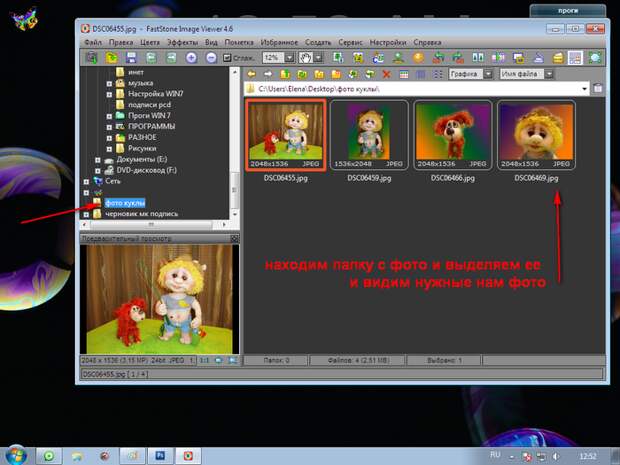Expand the Документы (E:) drive node

pyautogui.click(x=98, y=160)
